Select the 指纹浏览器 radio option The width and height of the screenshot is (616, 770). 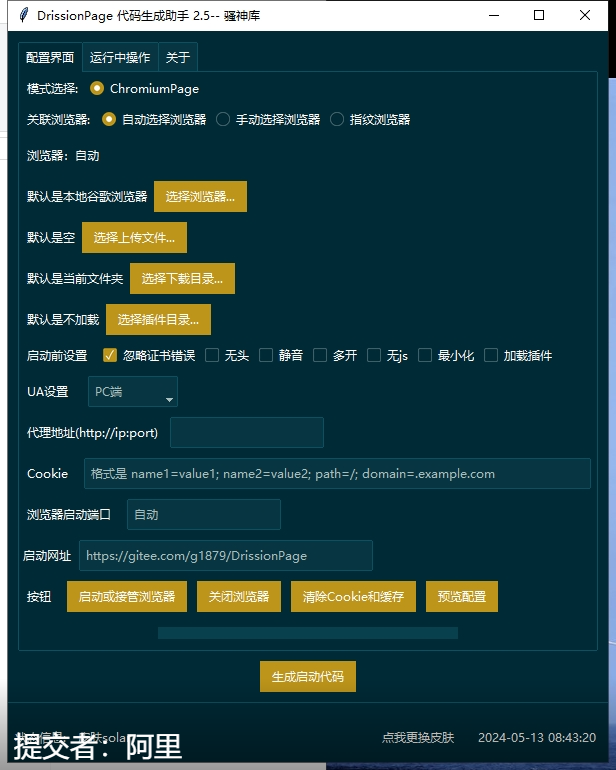tap(336, 119)
